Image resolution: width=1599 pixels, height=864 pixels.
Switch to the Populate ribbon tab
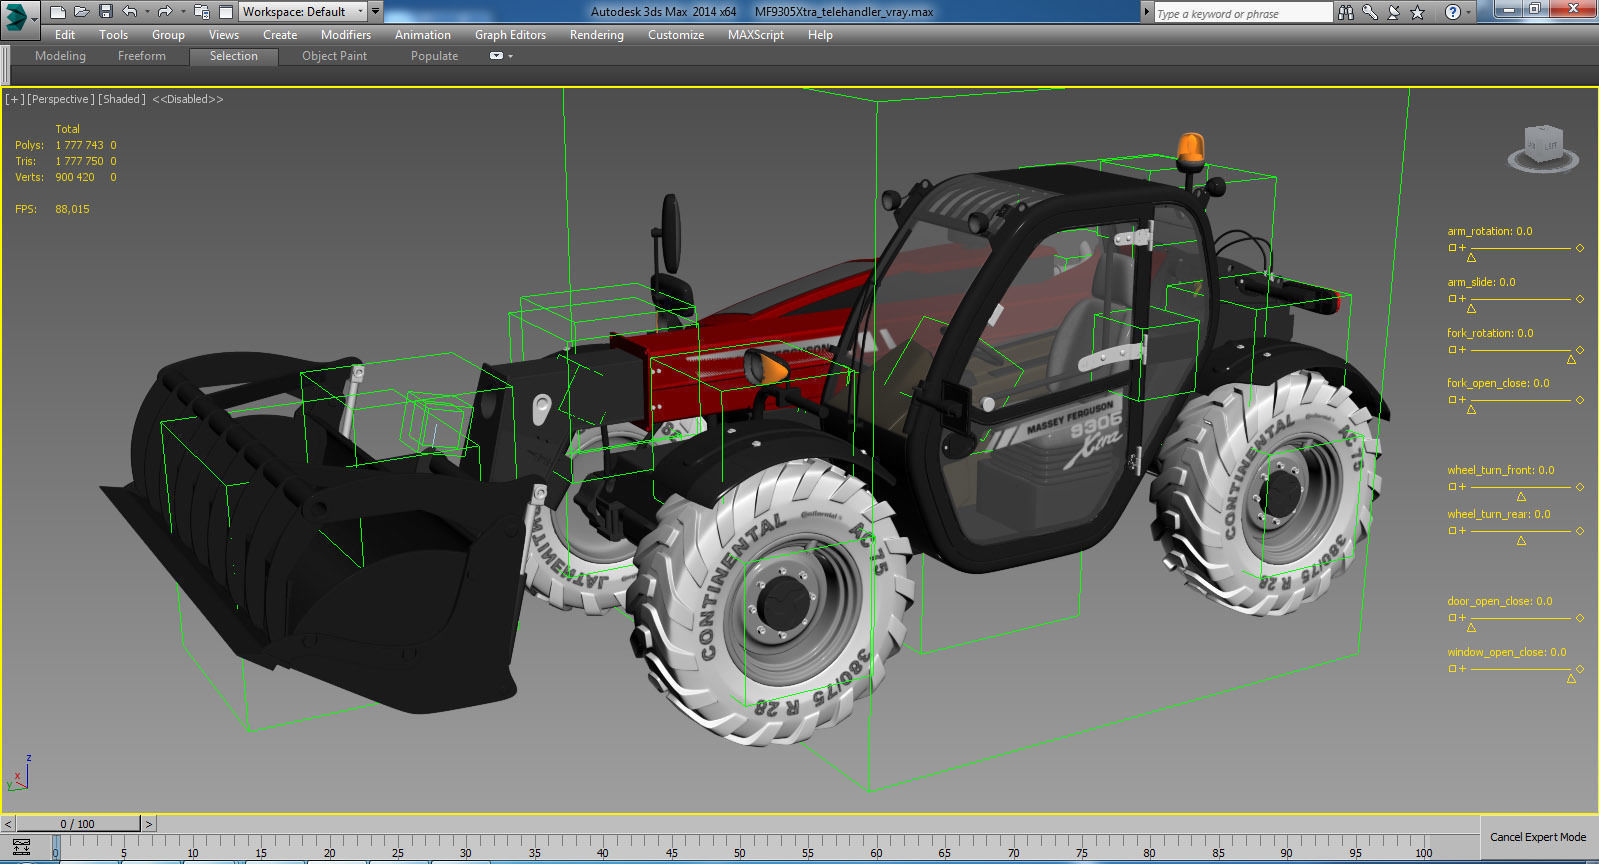[434, 56]
